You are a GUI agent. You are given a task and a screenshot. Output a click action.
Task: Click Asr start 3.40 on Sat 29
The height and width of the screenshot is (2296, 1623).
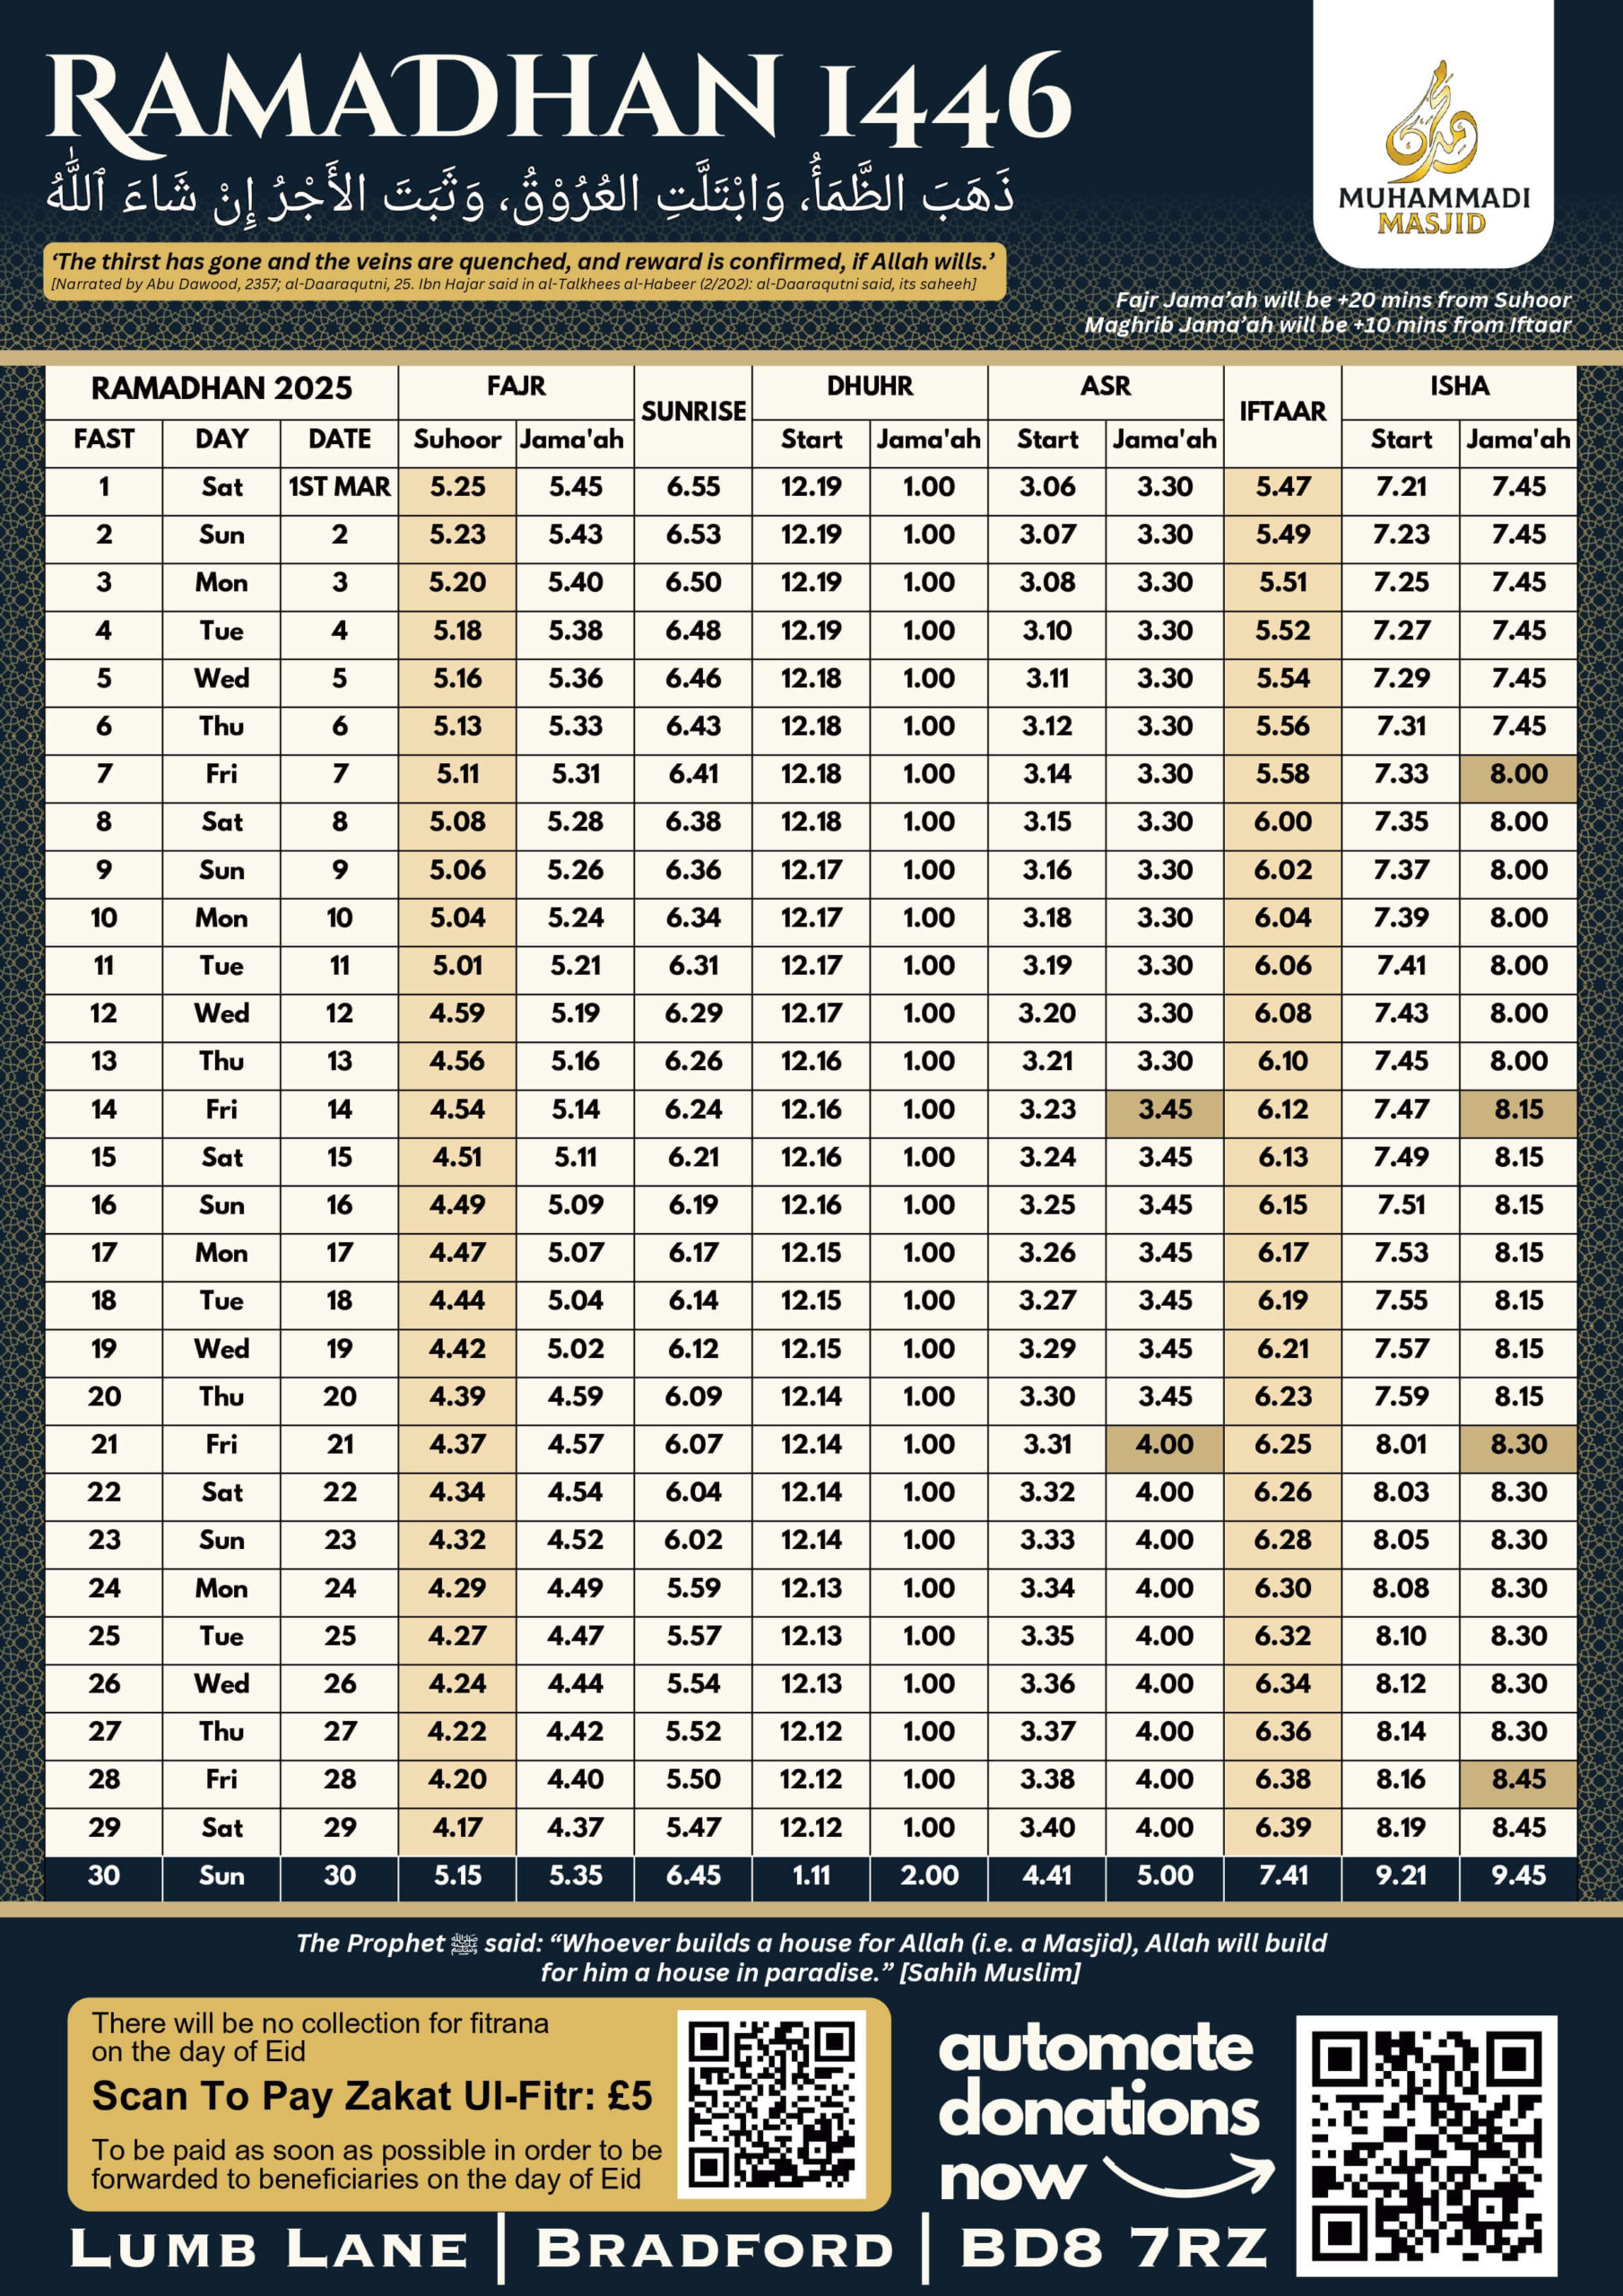(1047, 1828)
